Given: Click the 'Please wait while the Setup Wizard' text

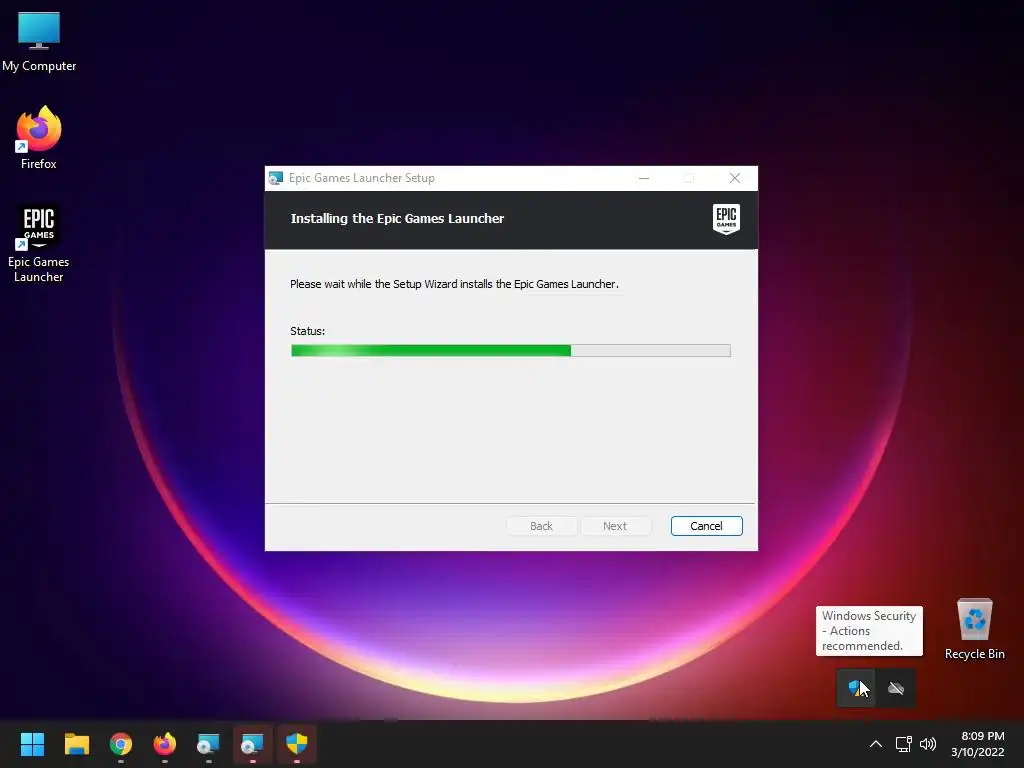Looking at the screenshot, I should [x=454, y=284].
